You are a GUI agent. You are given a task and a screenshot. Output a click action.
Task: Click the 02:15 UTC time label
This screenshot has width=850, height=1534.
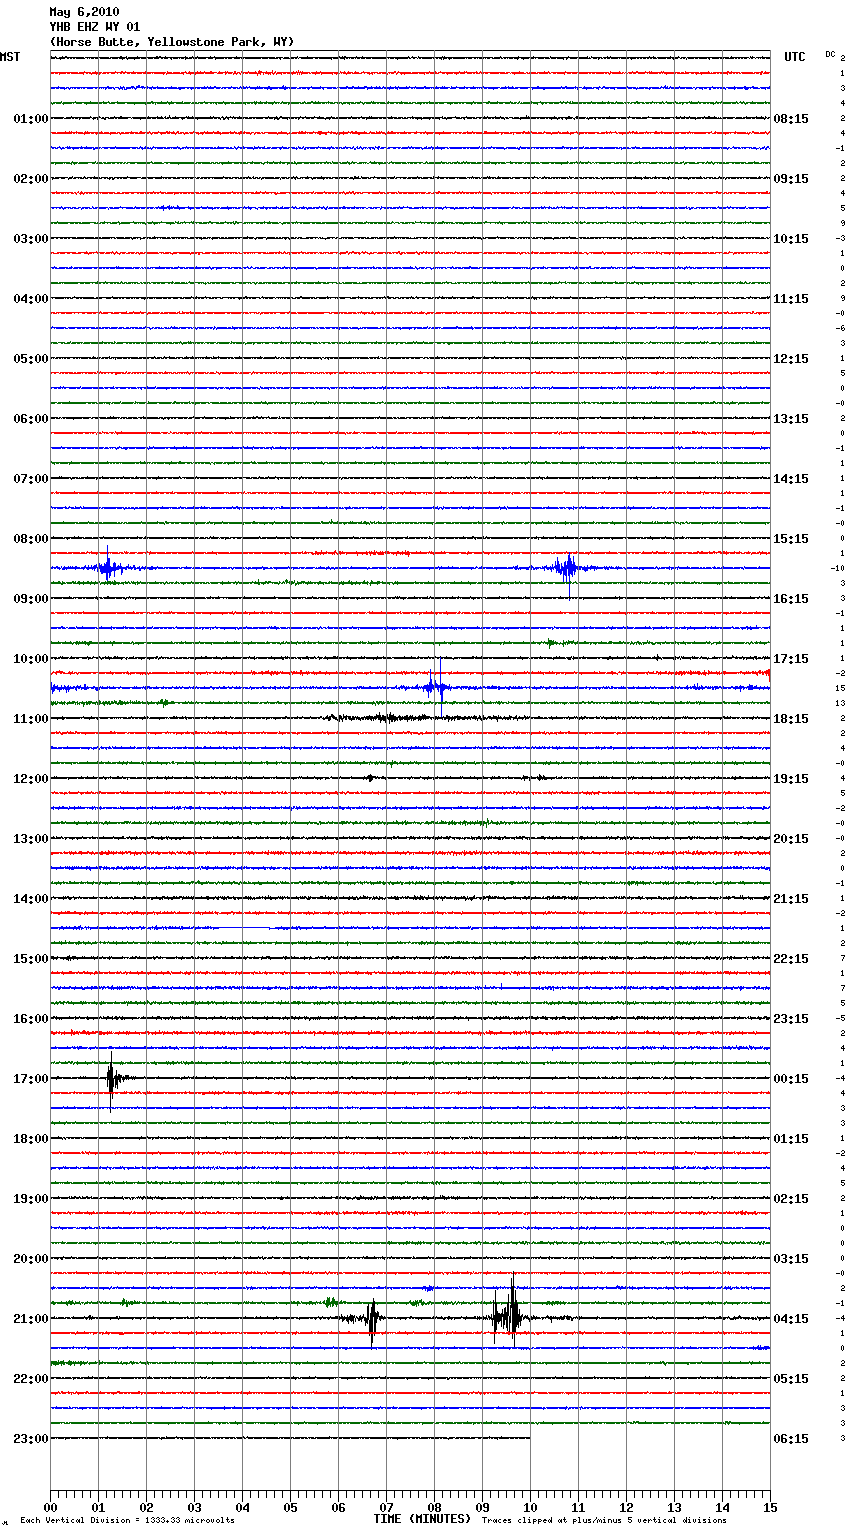point(791,1199)
